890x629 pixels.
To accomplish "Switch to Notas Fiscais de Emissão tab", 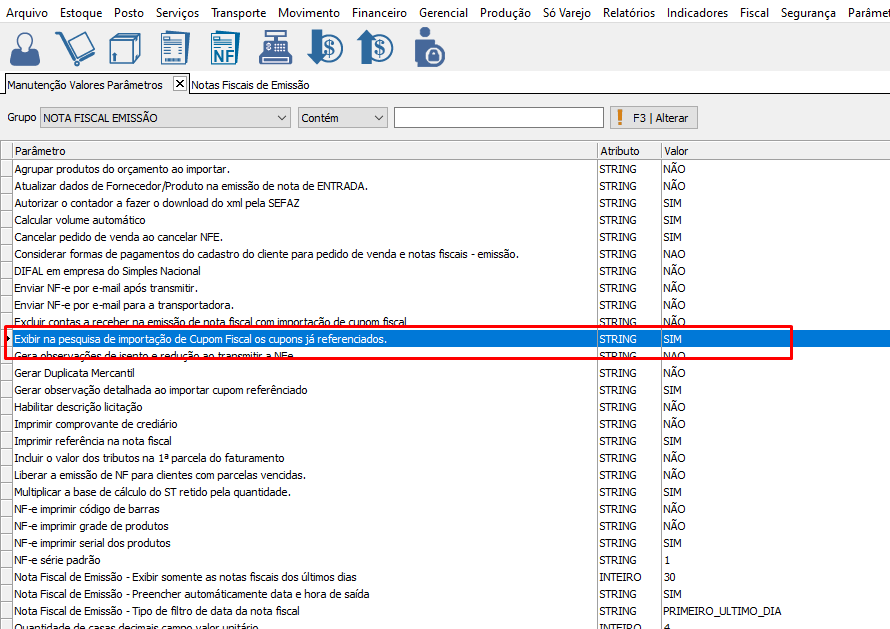I will point(250,86).
